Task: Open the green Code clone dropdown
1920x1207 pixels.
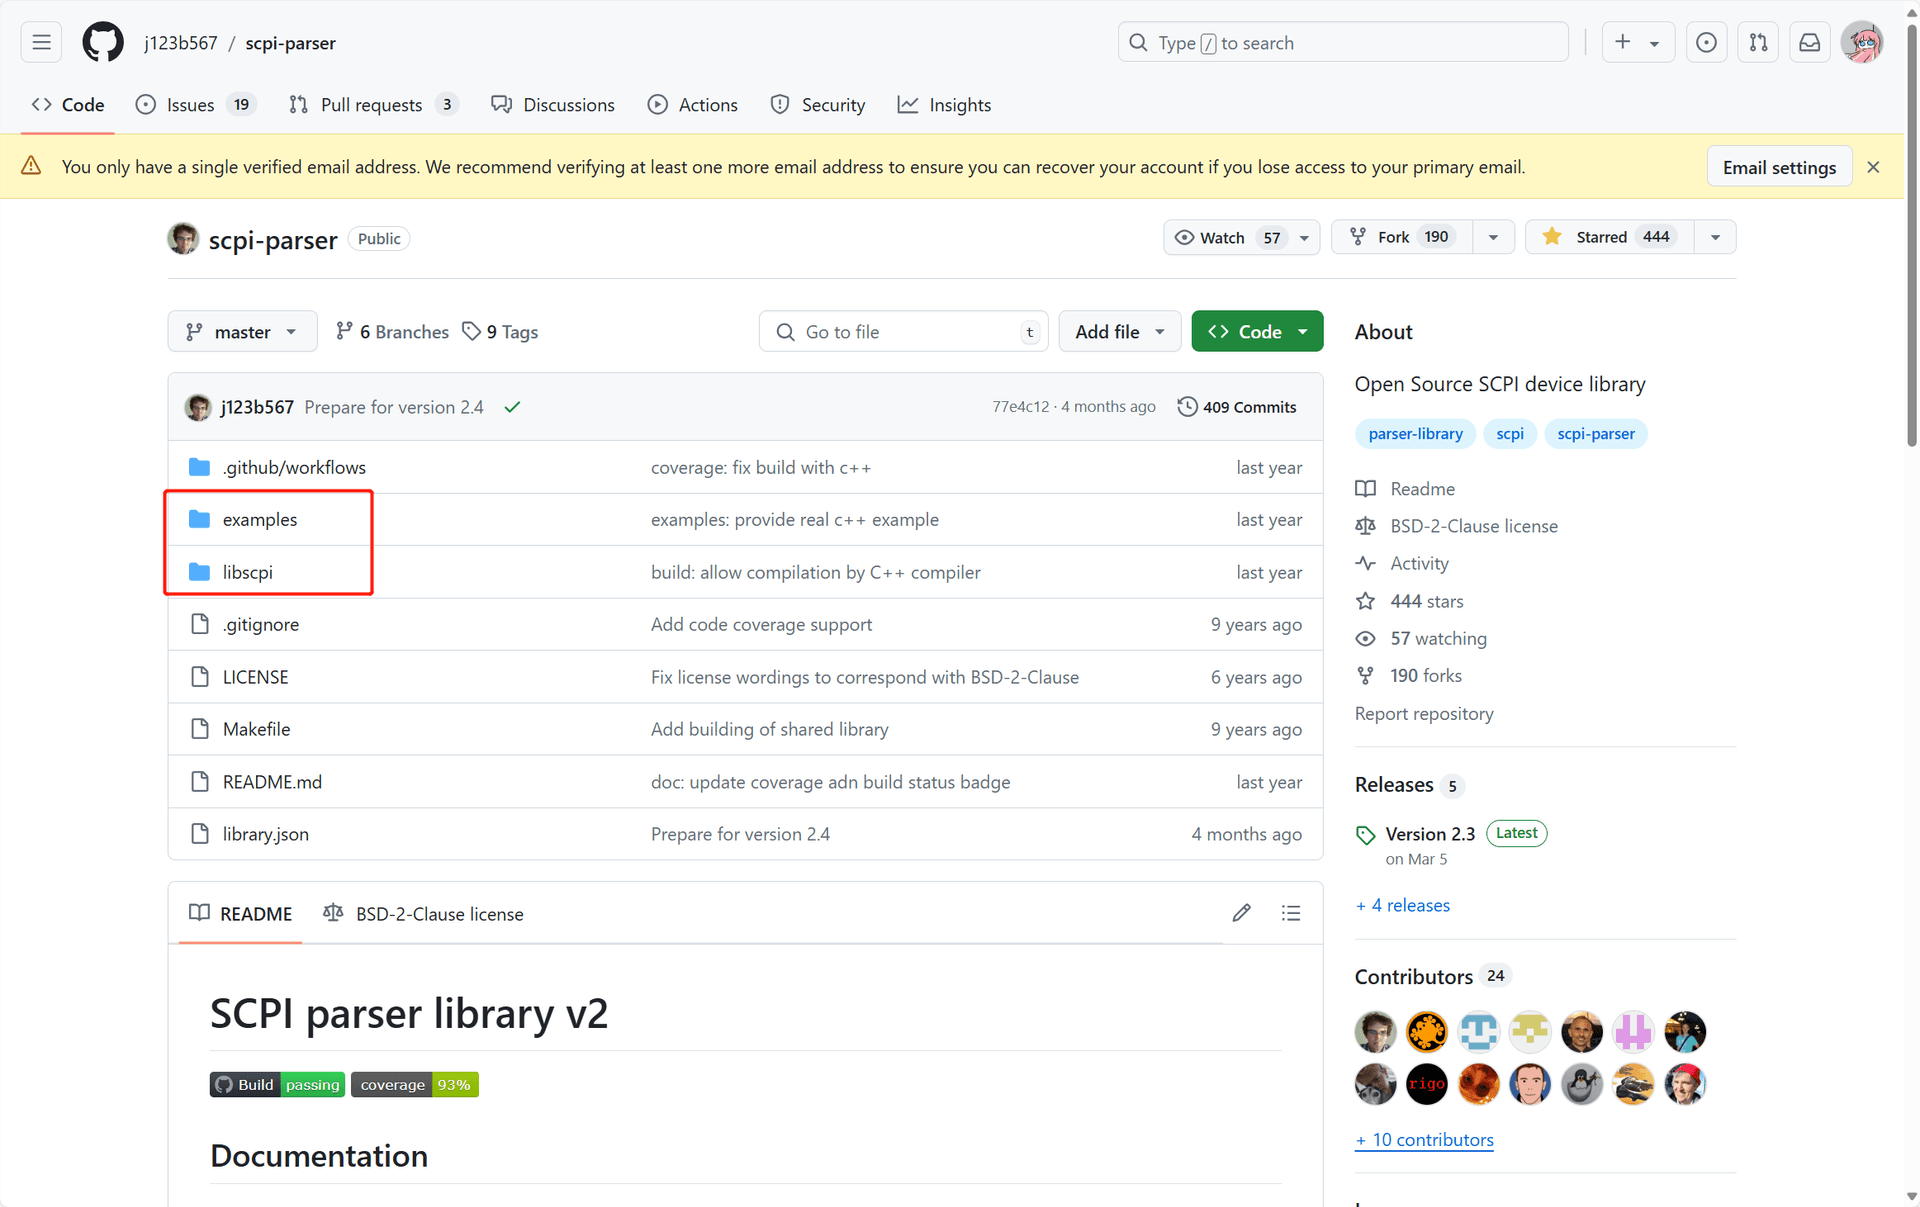Action: click(x=1257, y=331)
